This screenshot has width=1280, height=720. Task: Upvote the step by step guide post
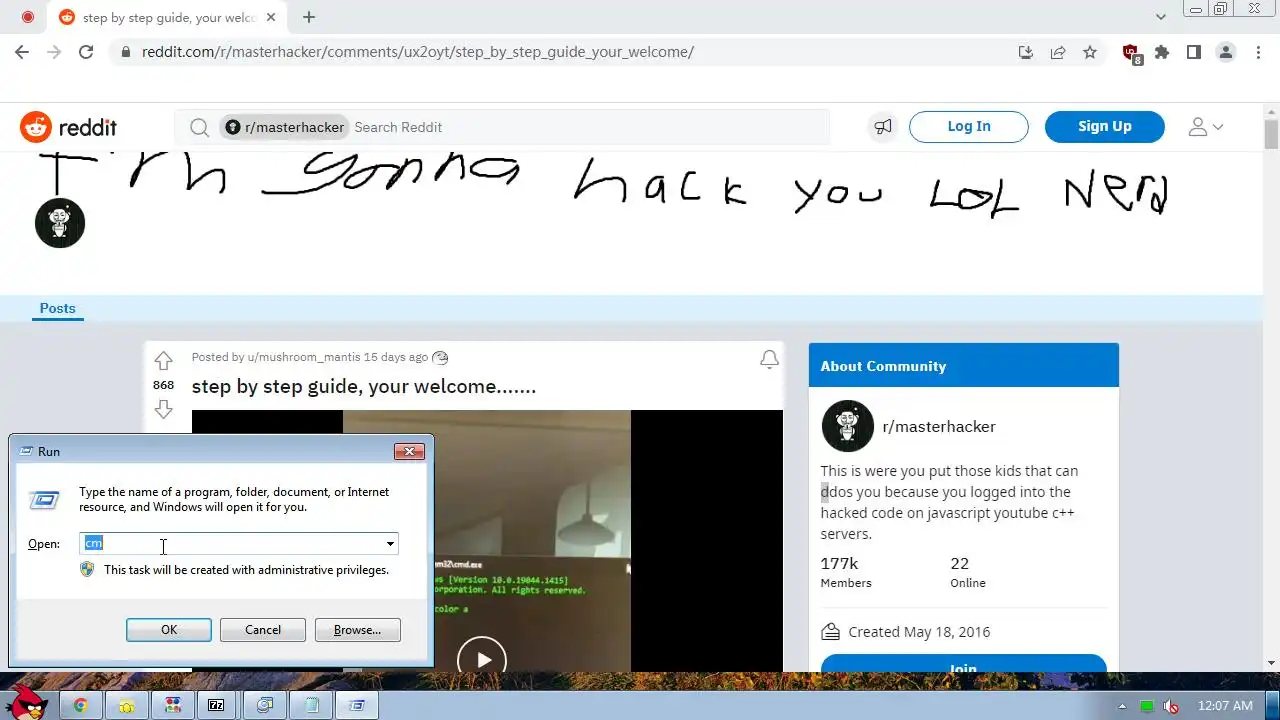[163, 361]
